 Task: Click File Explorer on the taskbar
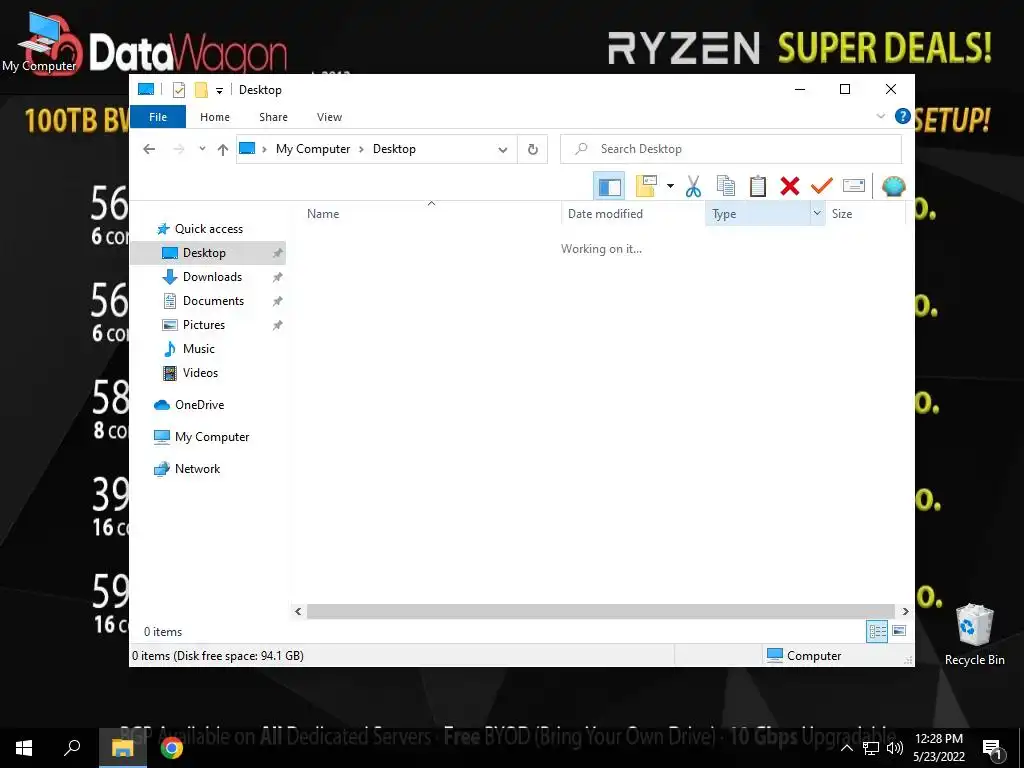[122, 748]
